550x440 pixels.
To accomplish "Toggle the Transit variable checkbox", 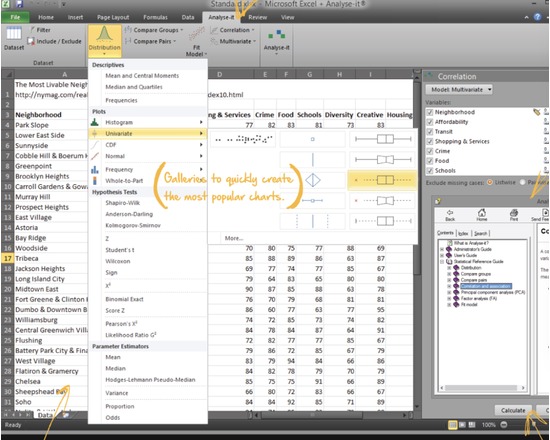I will pyautogui.click(x=430, y=132).
